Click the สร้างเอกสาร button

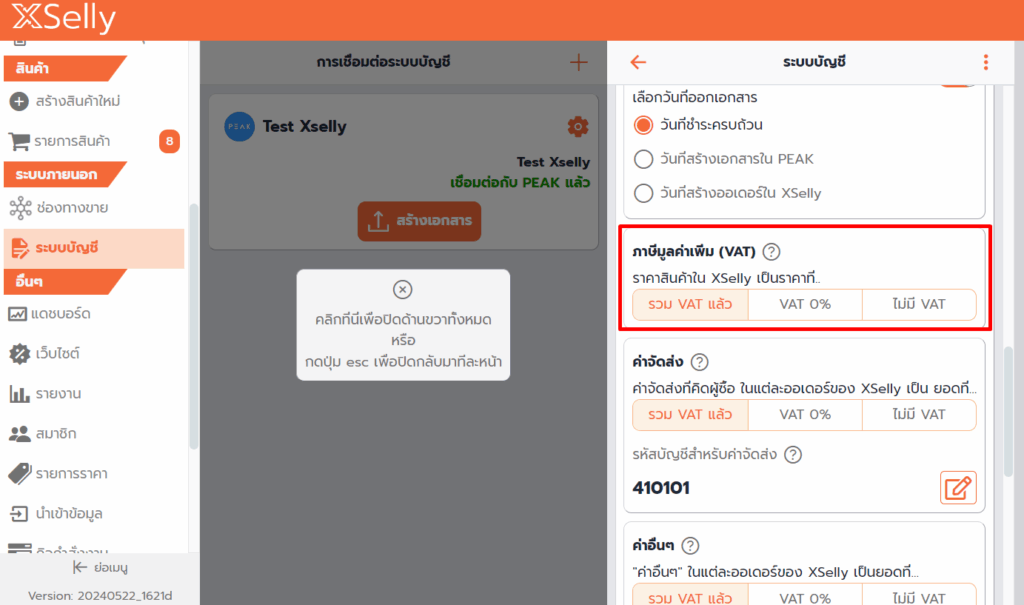(419, 221)
